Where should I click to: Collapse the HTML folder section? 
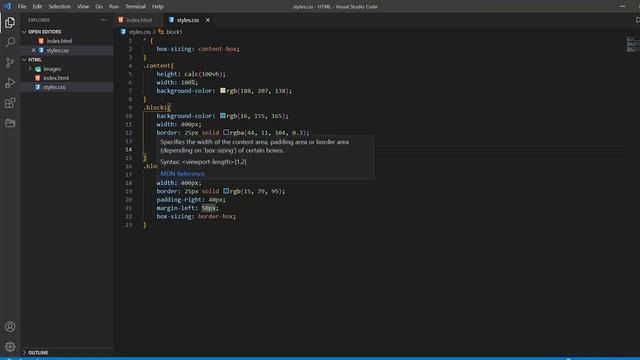pyautogui.click(x=35, y=60)
